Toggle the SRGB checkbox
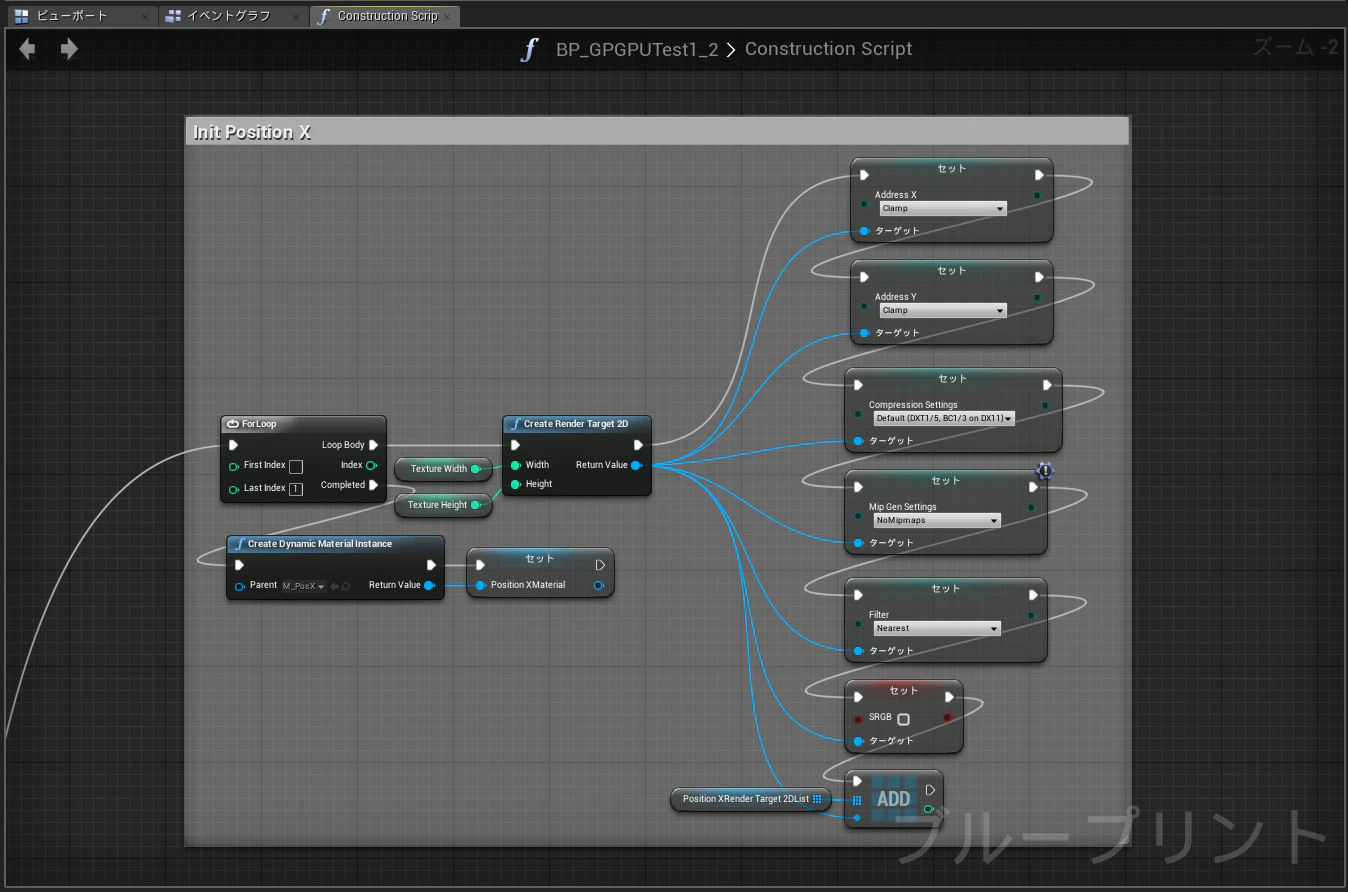The image size is (1348, 892). click(903, 719)
